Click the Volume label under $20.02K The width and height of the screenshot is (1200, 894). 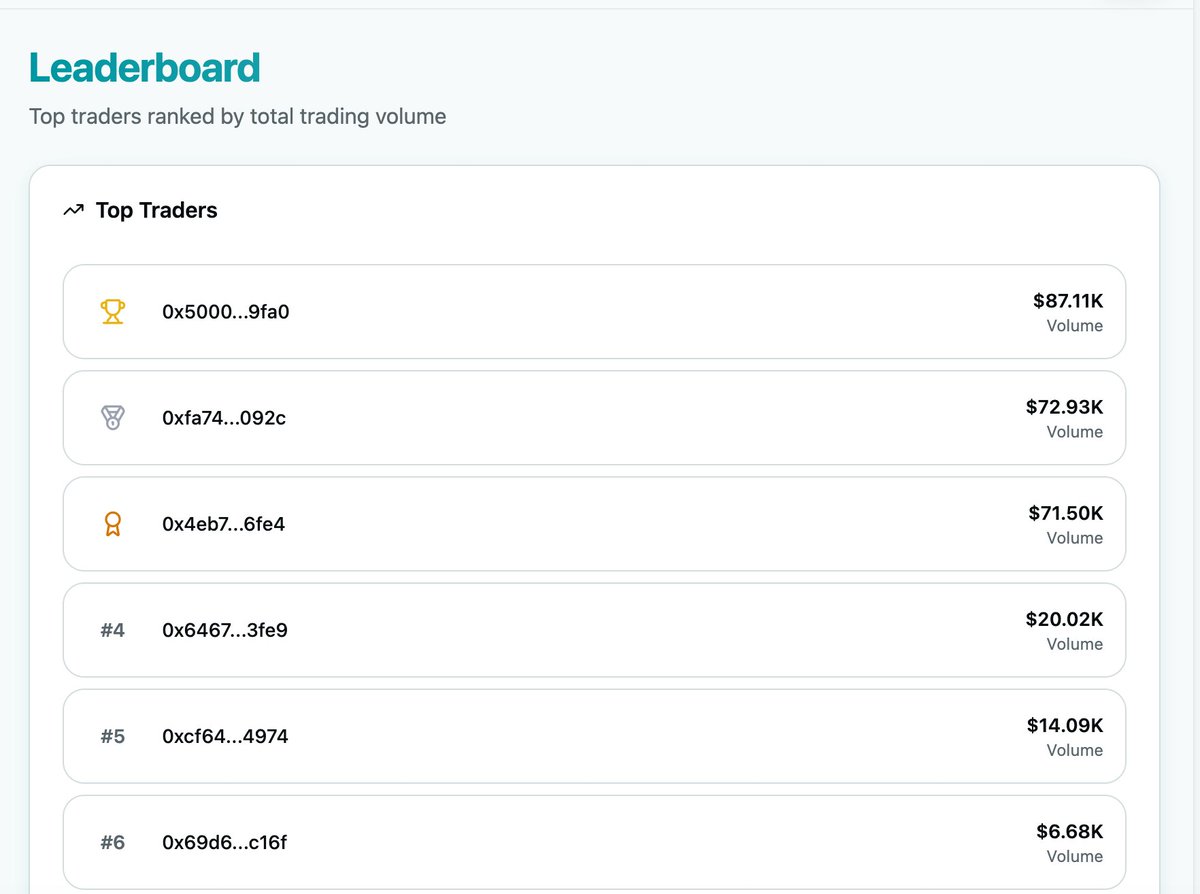(x=1075, y=644)
